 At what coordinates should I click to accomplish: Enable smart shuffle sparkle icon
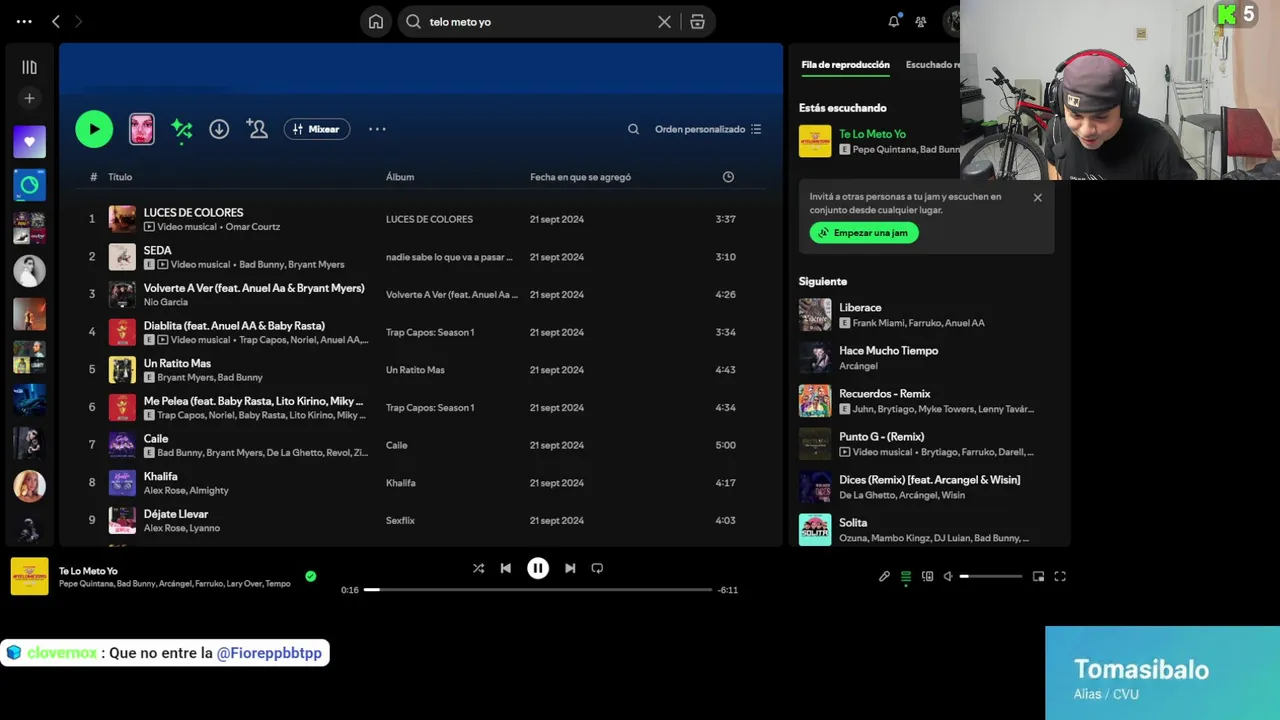pyautogui.click(x=181, y=129)
